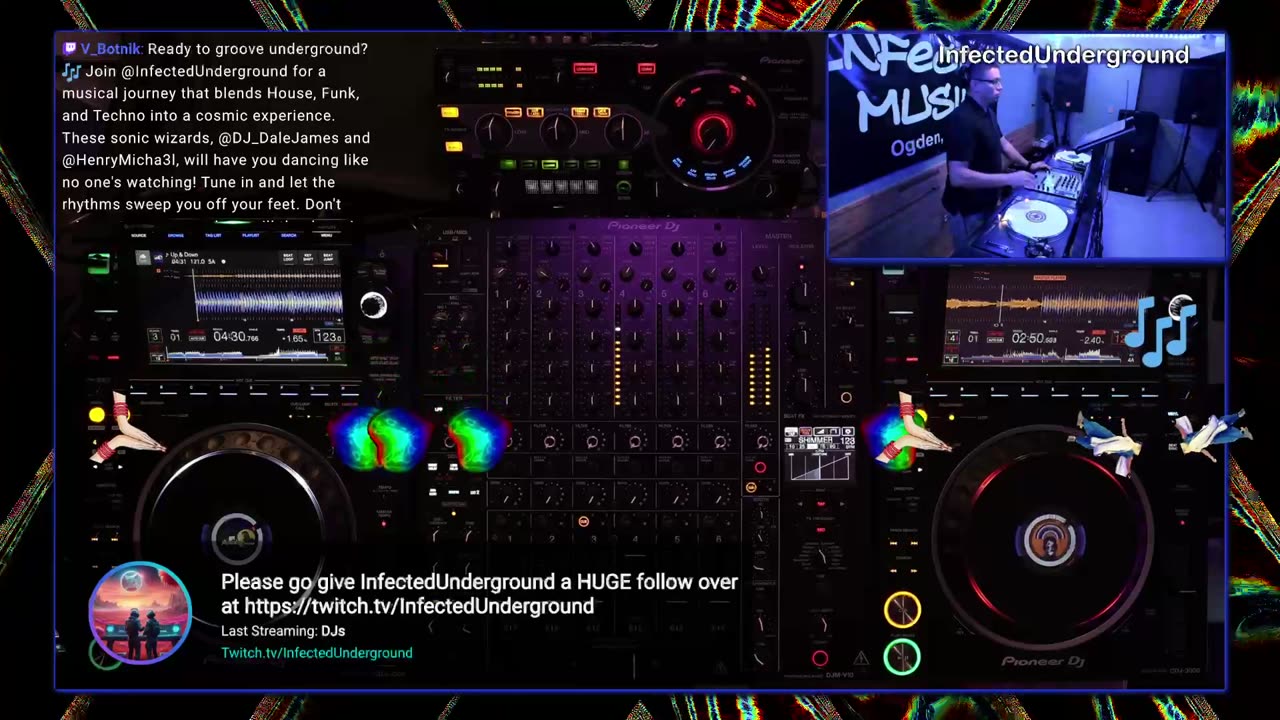Viewport: 1280px width, 720px height.
Task: Open the SOURCE tab on left deck screen
Action: (139, 235)
